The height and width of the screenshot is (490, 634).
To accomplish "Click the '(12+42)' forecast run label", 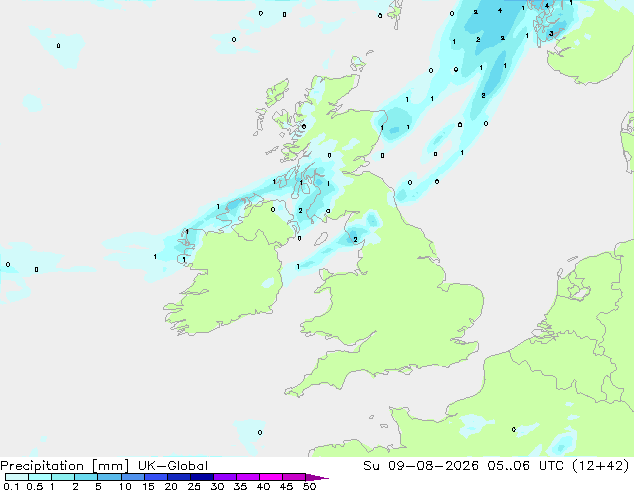I will pyautogui.click(x=601, y=466).
